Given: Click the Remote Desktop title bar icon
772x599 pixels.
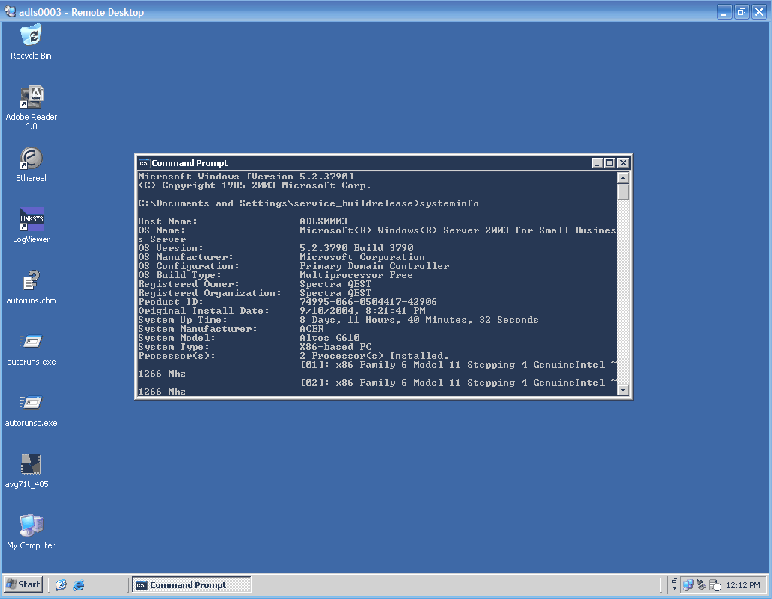Looking at the screenshot, I should click(10, 11).
